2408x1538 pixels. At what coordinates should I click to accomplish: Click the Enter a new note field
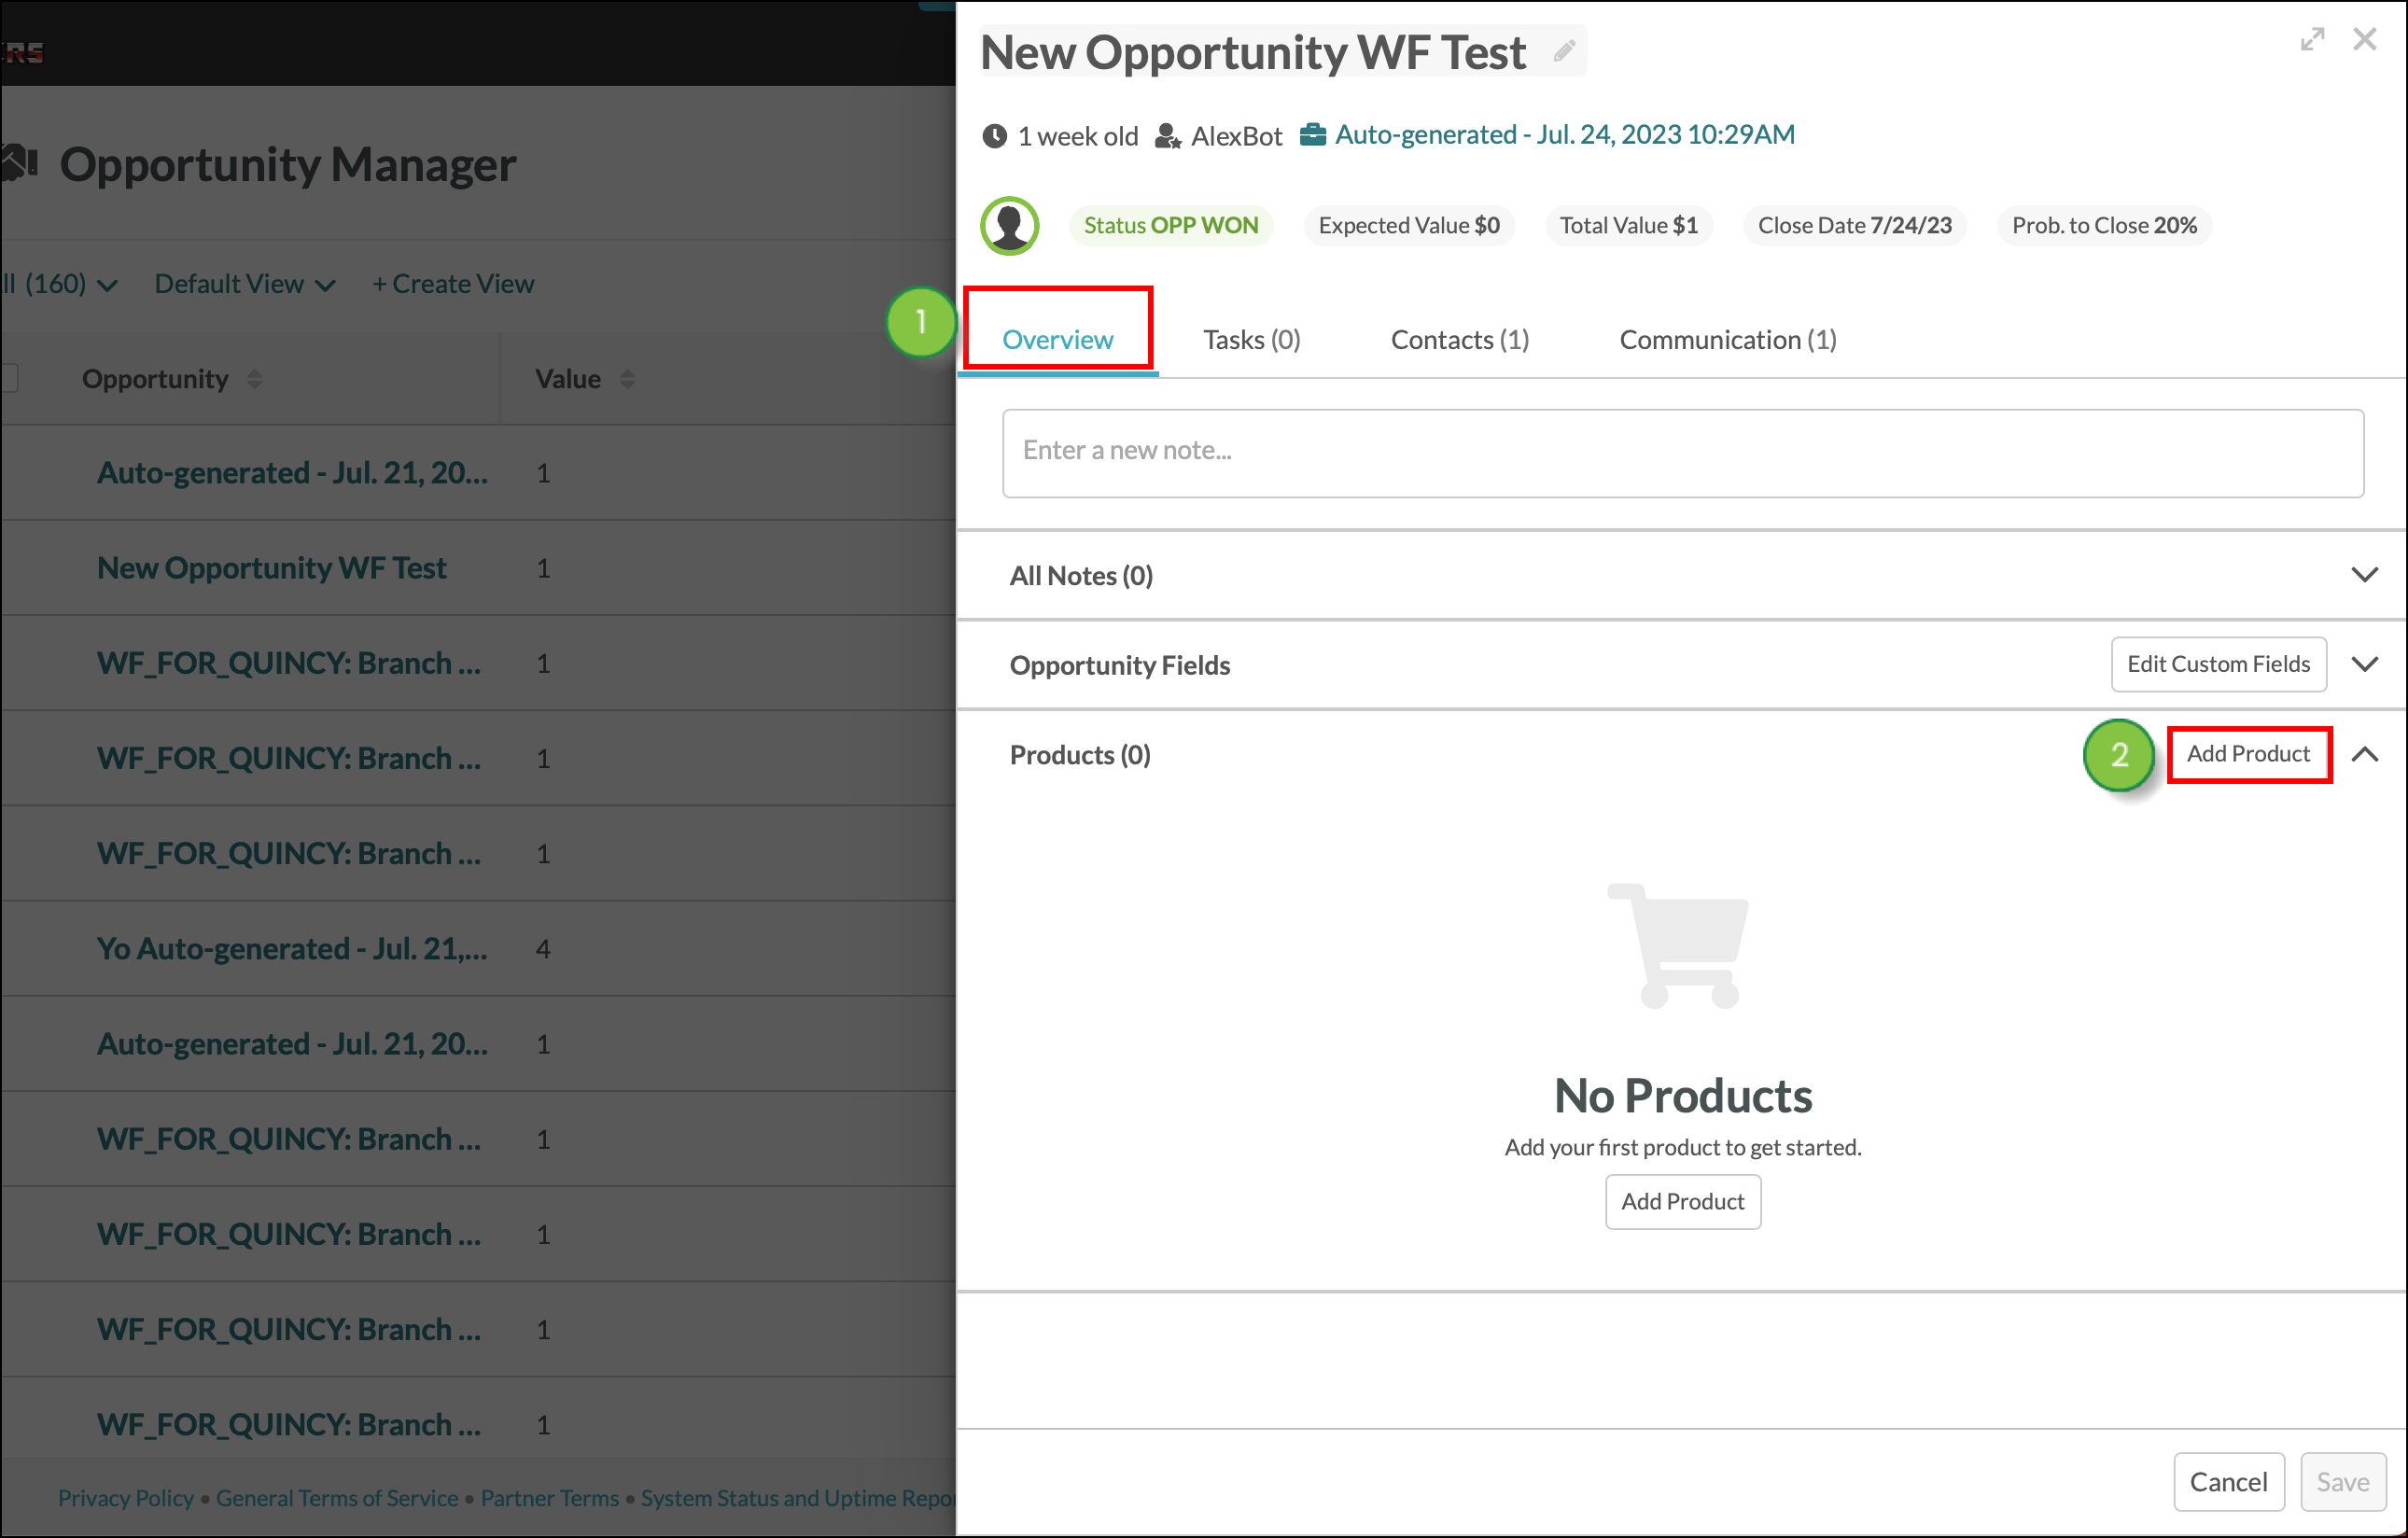(x=1682, y=452)
